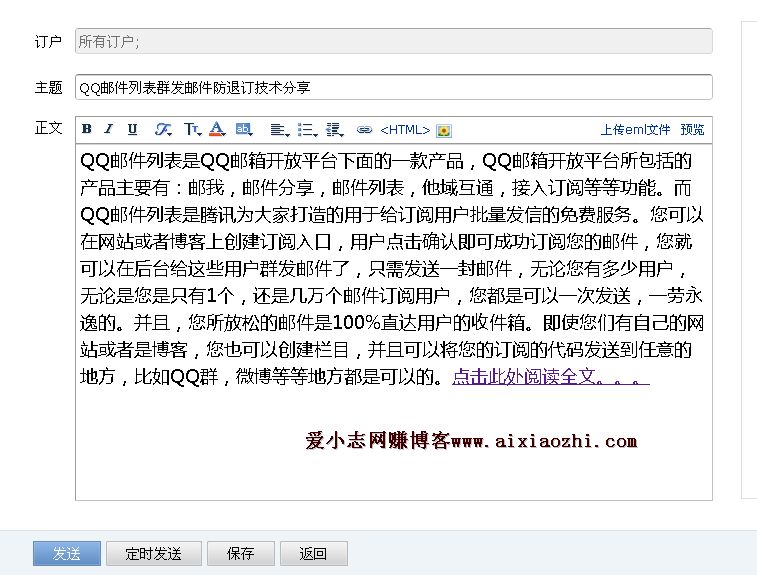Screen dimensions: 757x575
Task: Insert a hyperlink with the chain icon
Action: click(x=364, y=129)
